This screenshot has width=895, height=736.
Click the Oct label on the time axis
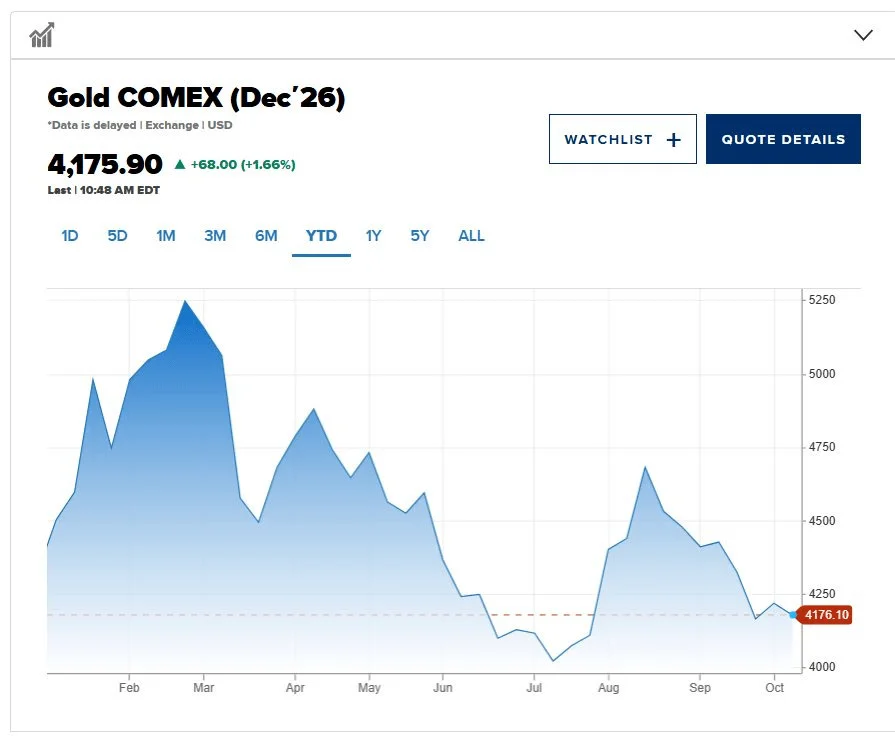775,687
